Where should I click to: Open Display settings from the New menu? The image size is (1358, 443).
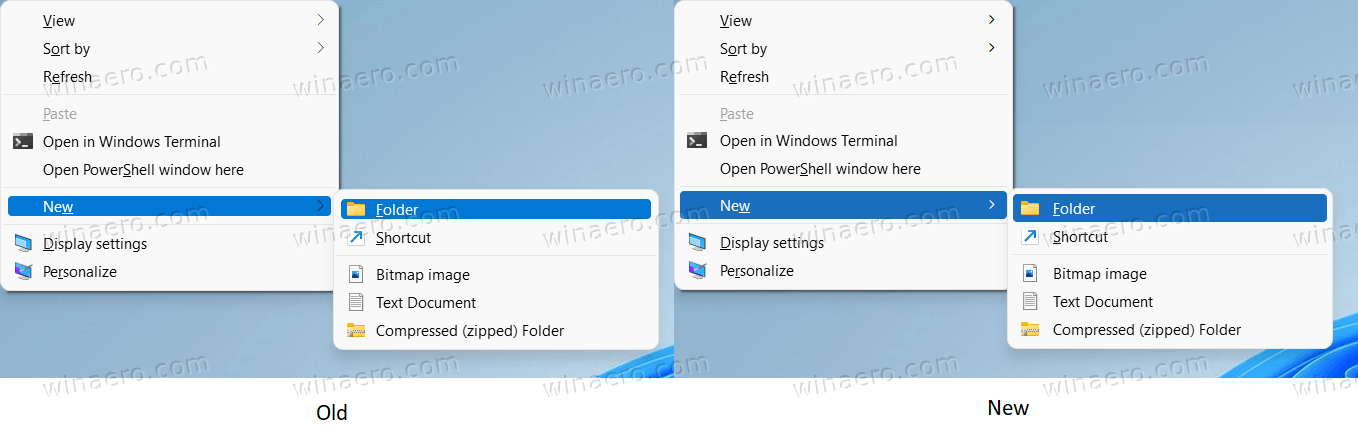coord(771,243)
